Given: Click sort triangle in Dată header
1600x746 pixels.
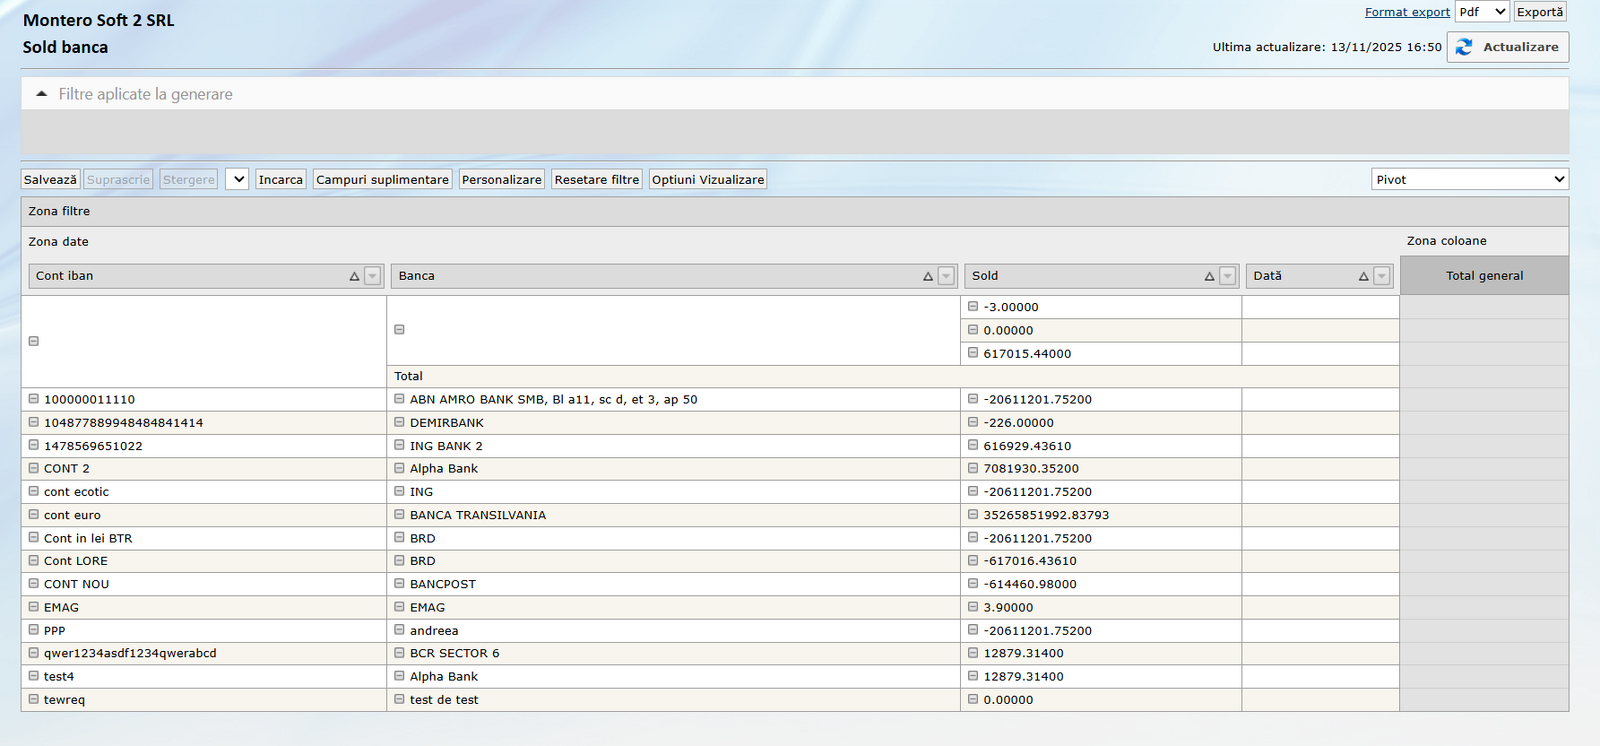Looking at the screenshot, I should (x=1363, y=277).
